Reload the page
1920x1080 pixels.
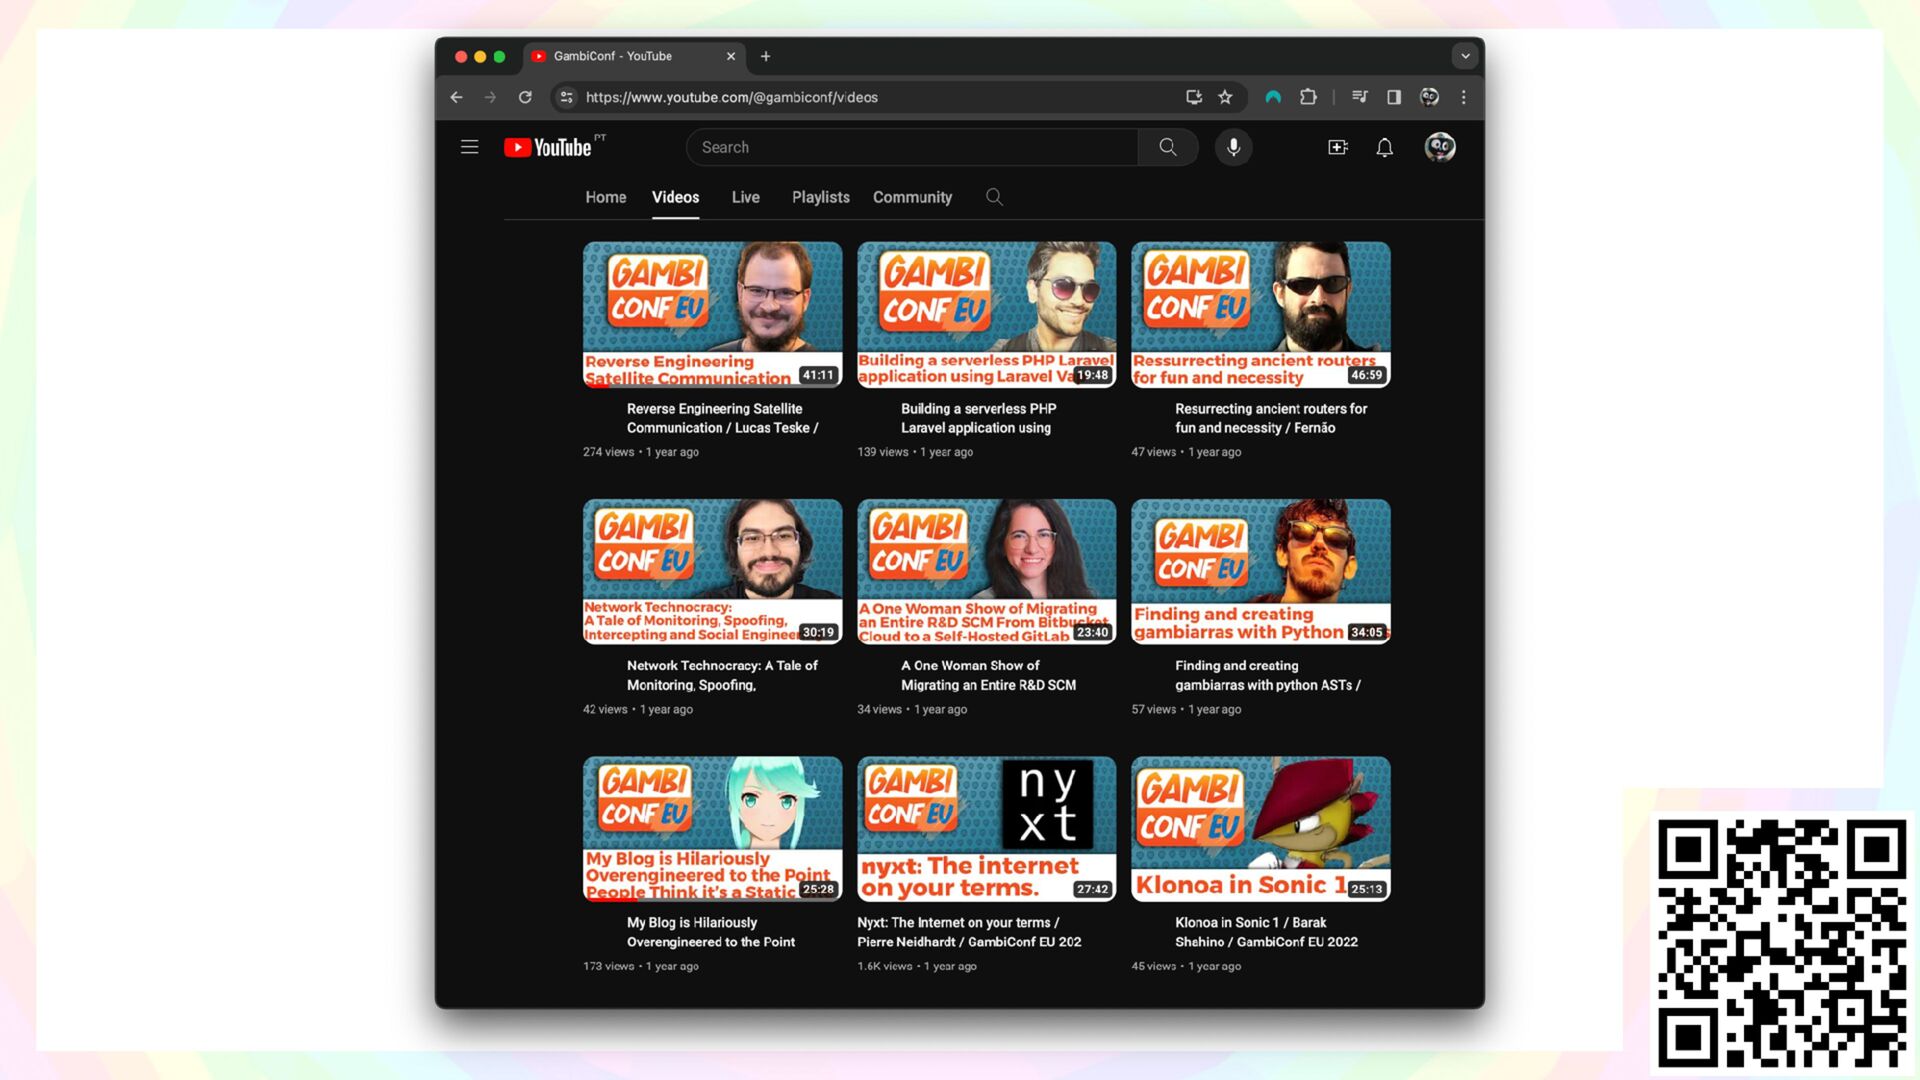(525, 97)
